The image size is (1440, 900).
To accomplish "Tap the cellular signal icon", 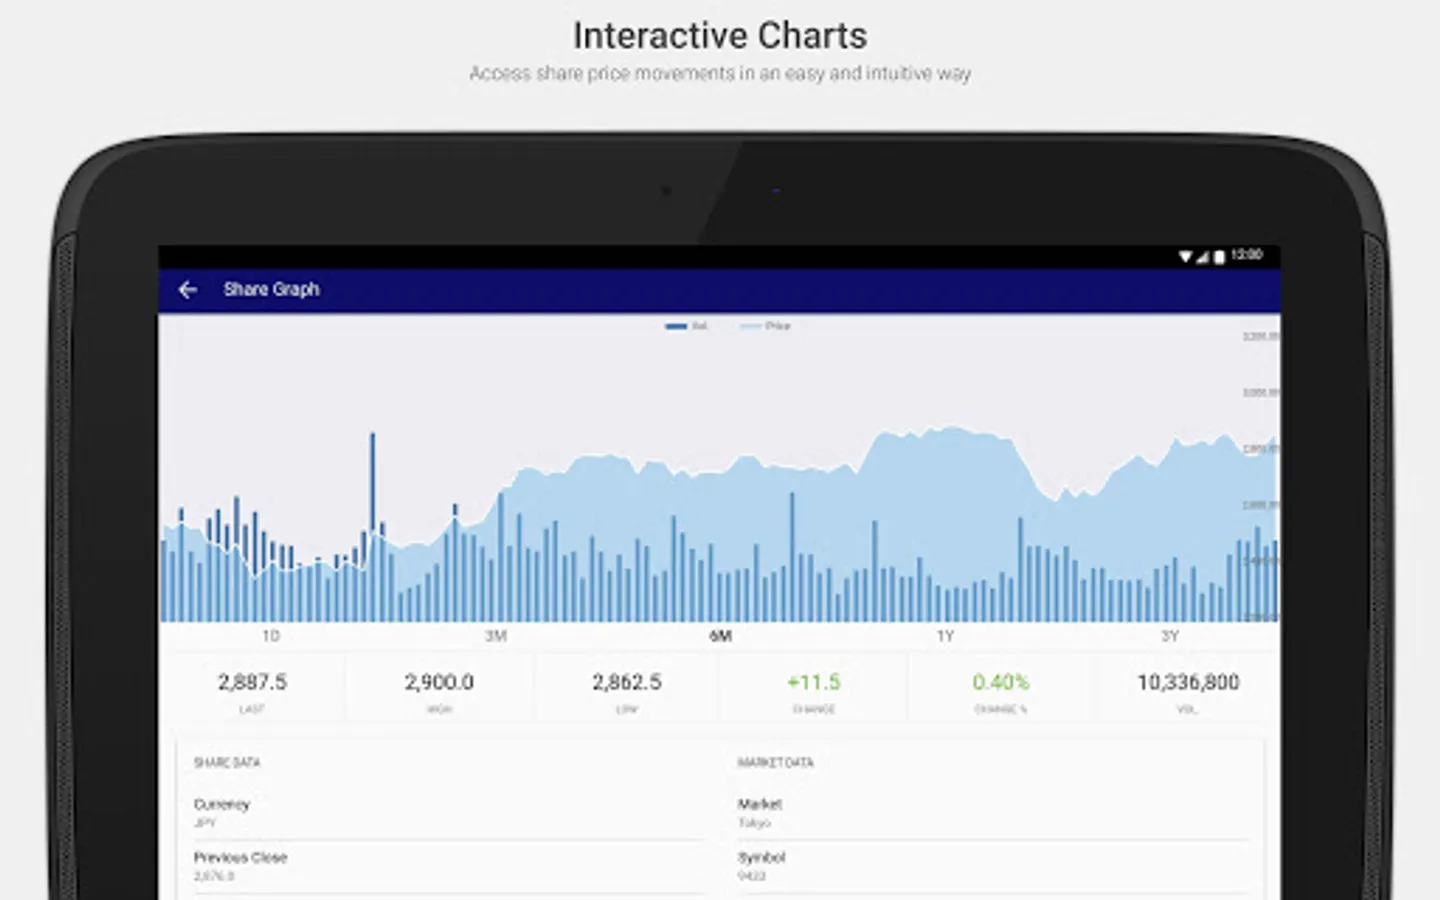I will 1203,257.
